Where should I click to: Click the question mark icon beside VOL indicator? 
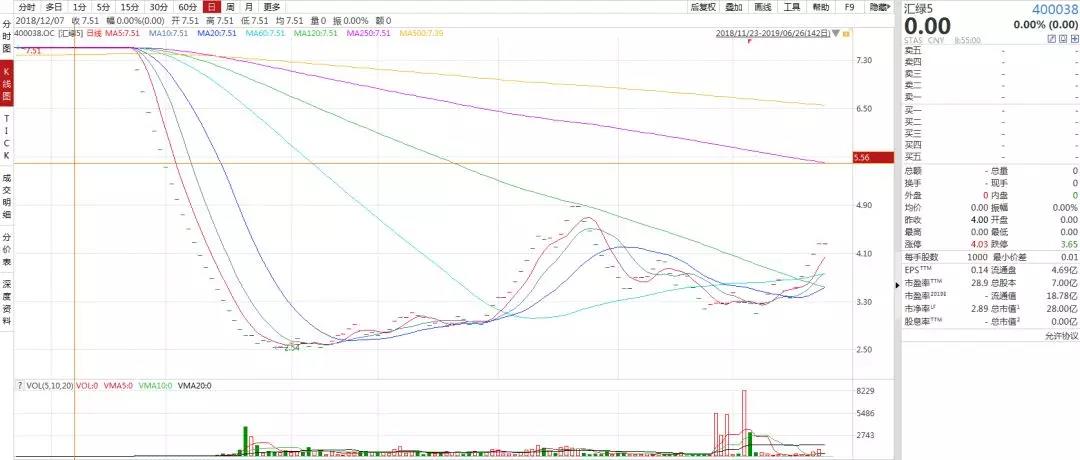pyautogui.click(x=19, y=385)
